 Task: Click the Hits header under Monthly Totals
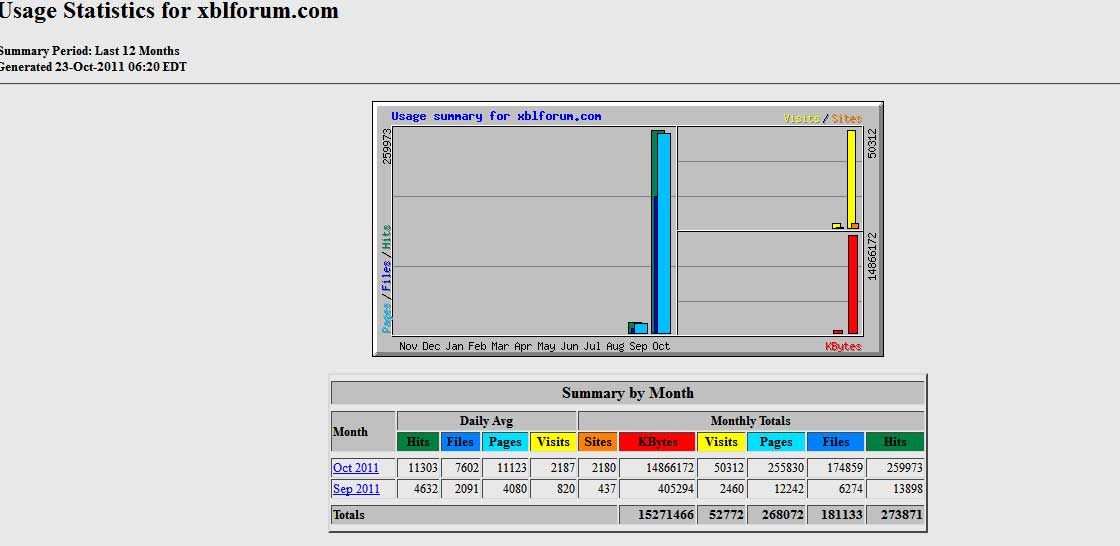pos(895,441)
